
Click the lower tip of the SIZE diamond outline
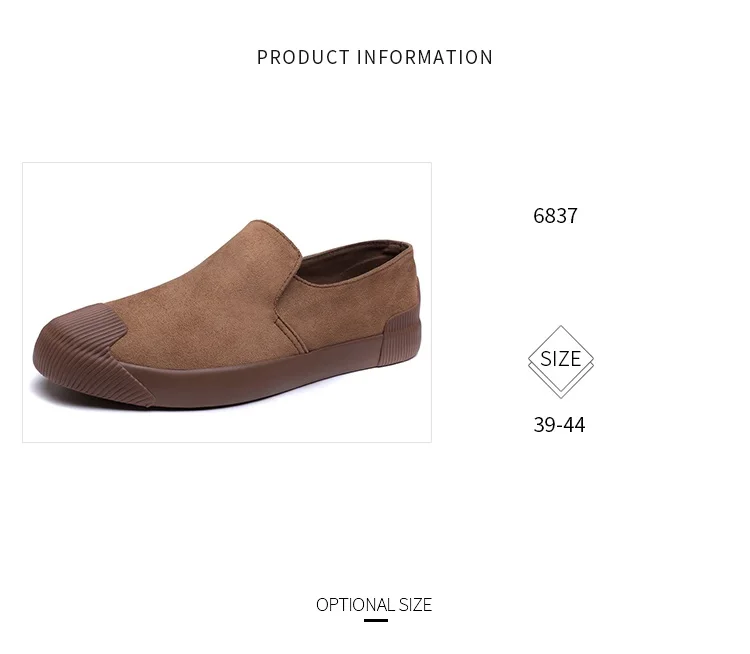pos(561,394)
